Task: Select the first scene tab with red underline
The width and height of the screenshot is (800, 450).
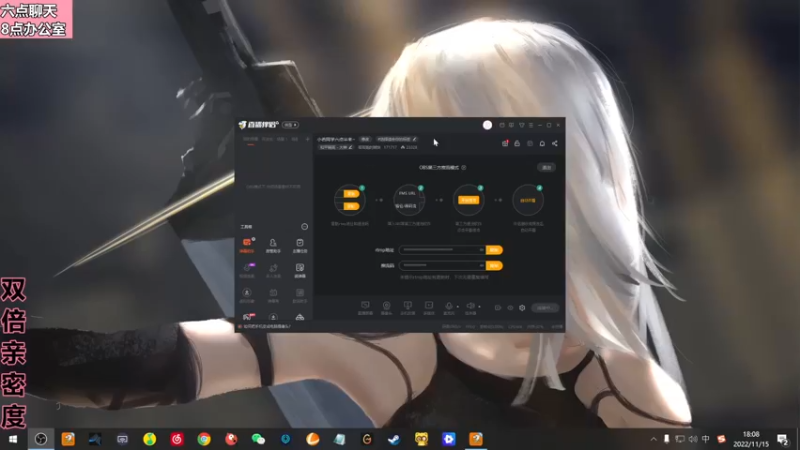Action: 251,139
